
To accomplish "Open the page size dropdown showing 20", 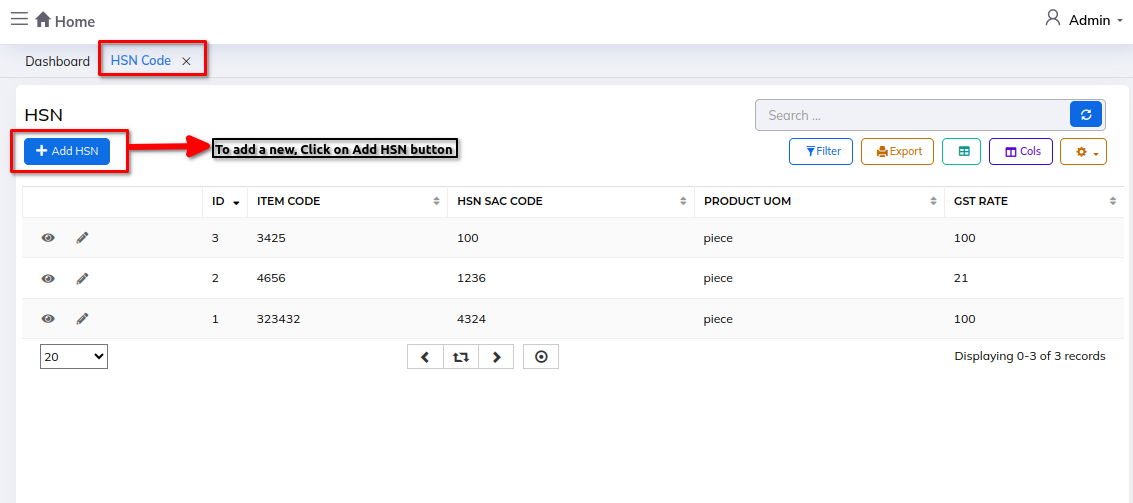I will [x=74, y=356].
